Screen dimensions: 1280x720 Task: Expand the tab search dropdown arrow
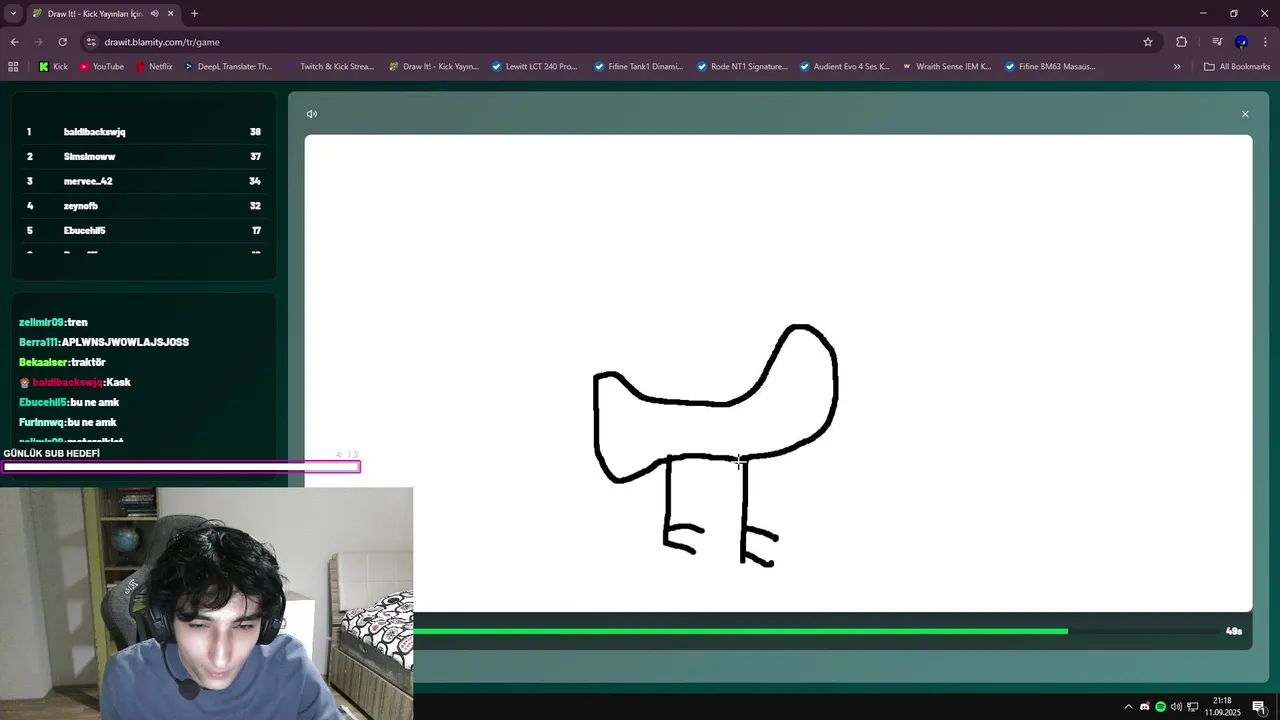pos(13,14)
